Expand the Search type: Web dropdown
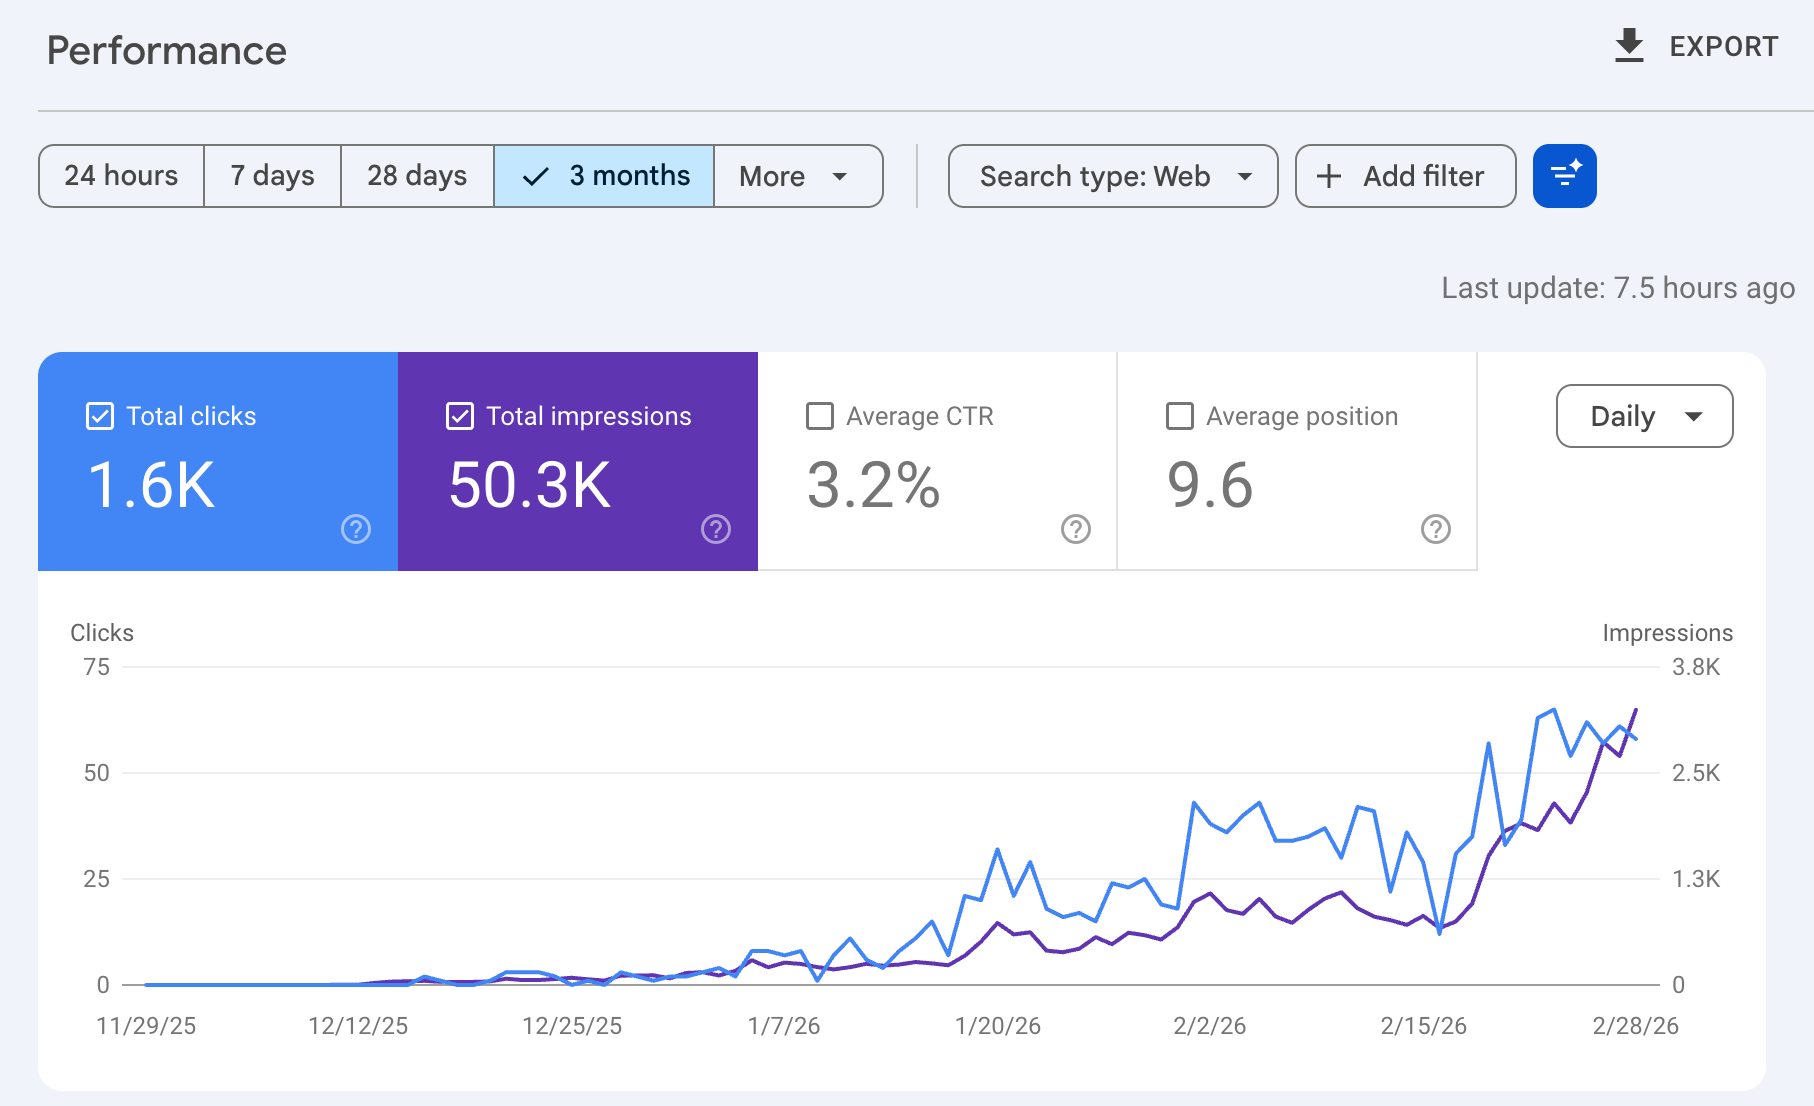Image resolution: width=1814 pixels, height=1106 pixels. point(1112,176)
